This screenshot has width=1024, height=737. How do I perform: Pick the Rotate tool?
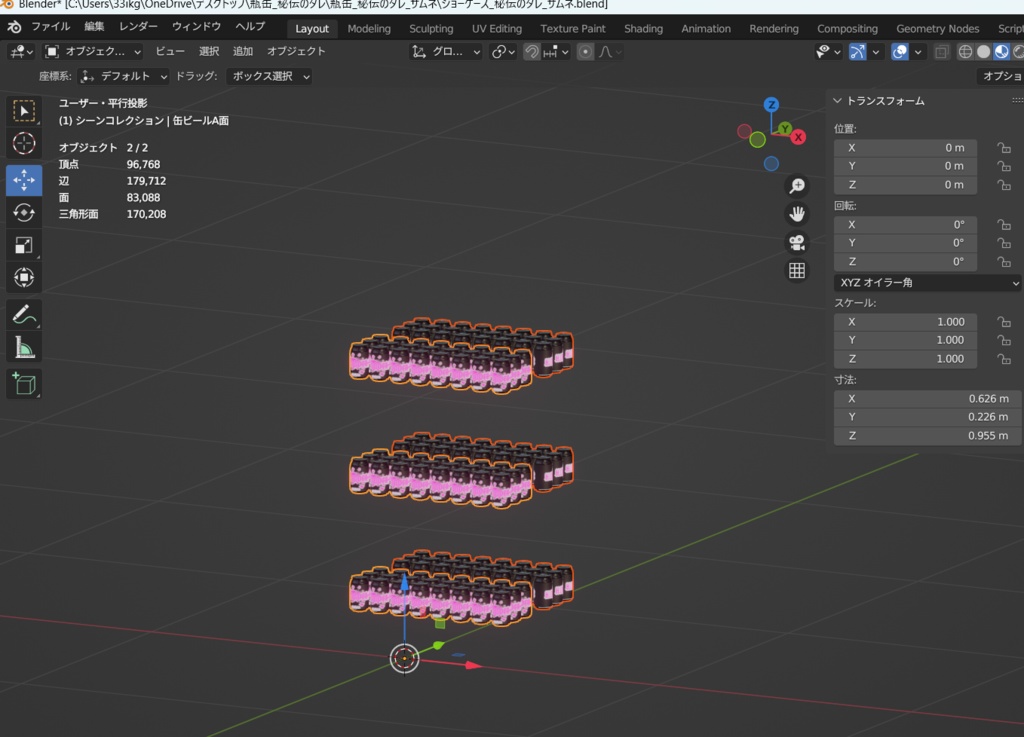click(24, 212)
